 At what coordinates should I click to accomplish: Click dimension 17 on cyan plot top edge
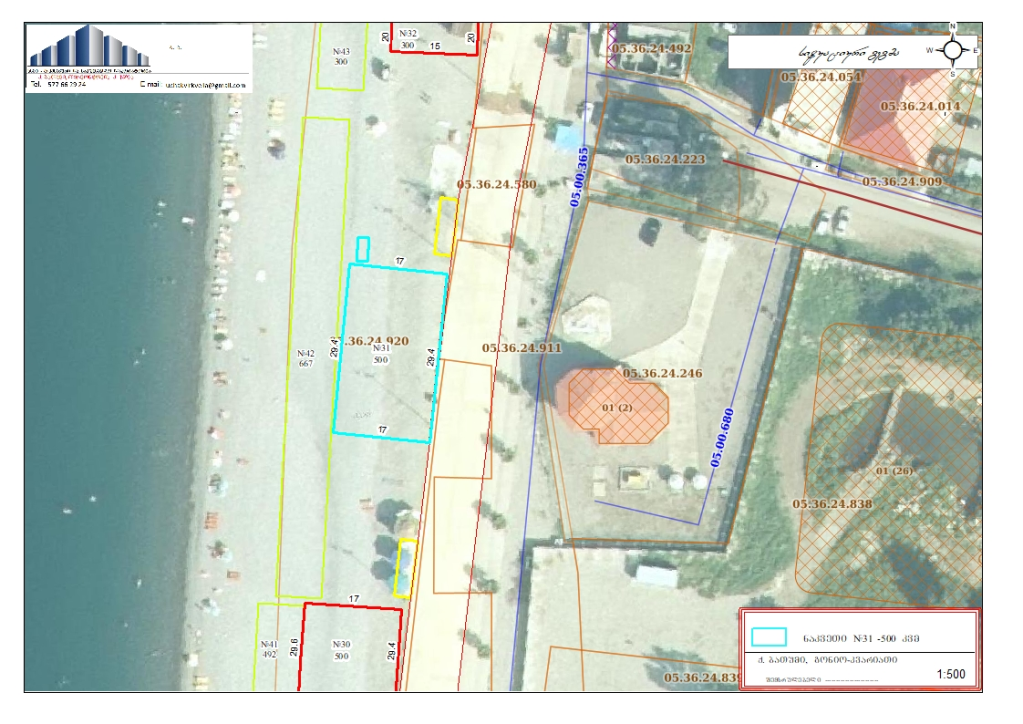point(400,261)
